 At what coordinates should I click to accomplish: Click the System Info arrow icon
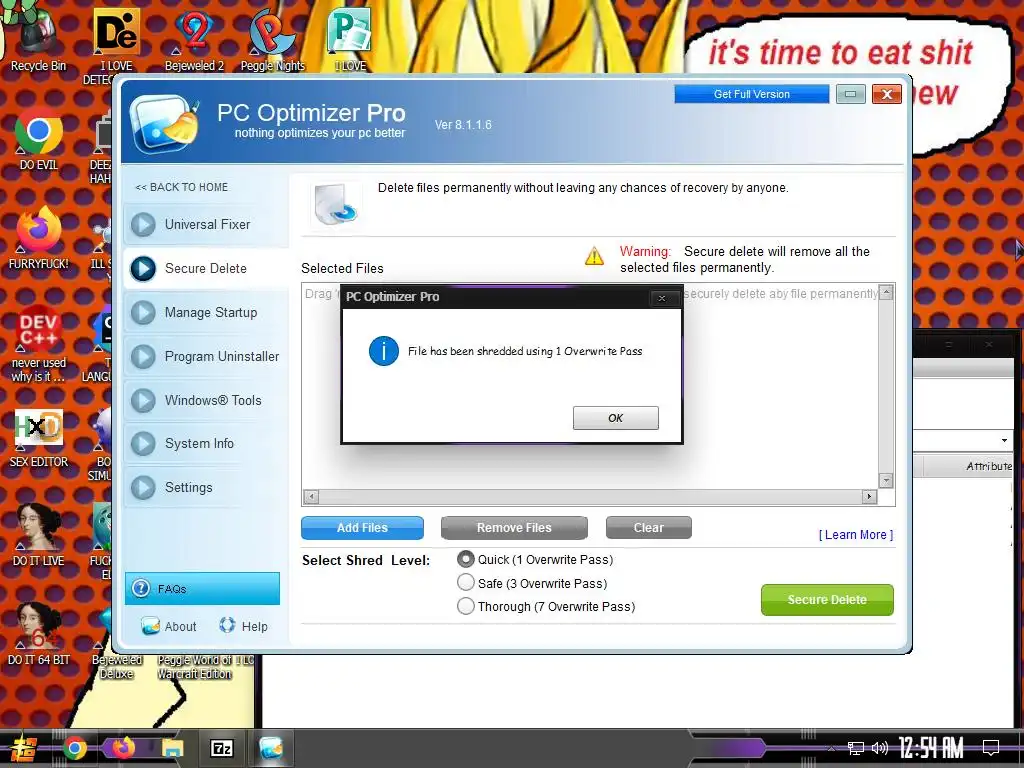143,443
